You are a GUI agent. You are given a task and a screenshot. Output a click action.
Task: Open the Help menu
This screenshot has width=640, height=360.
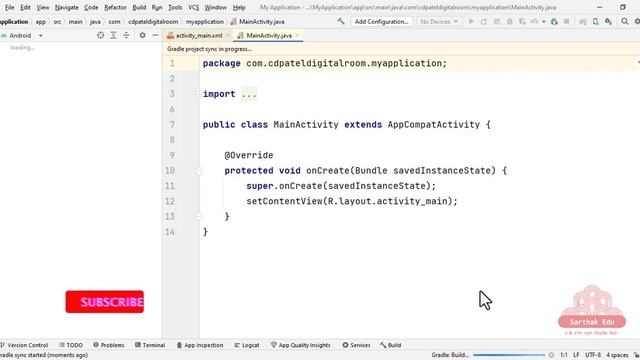239,7
